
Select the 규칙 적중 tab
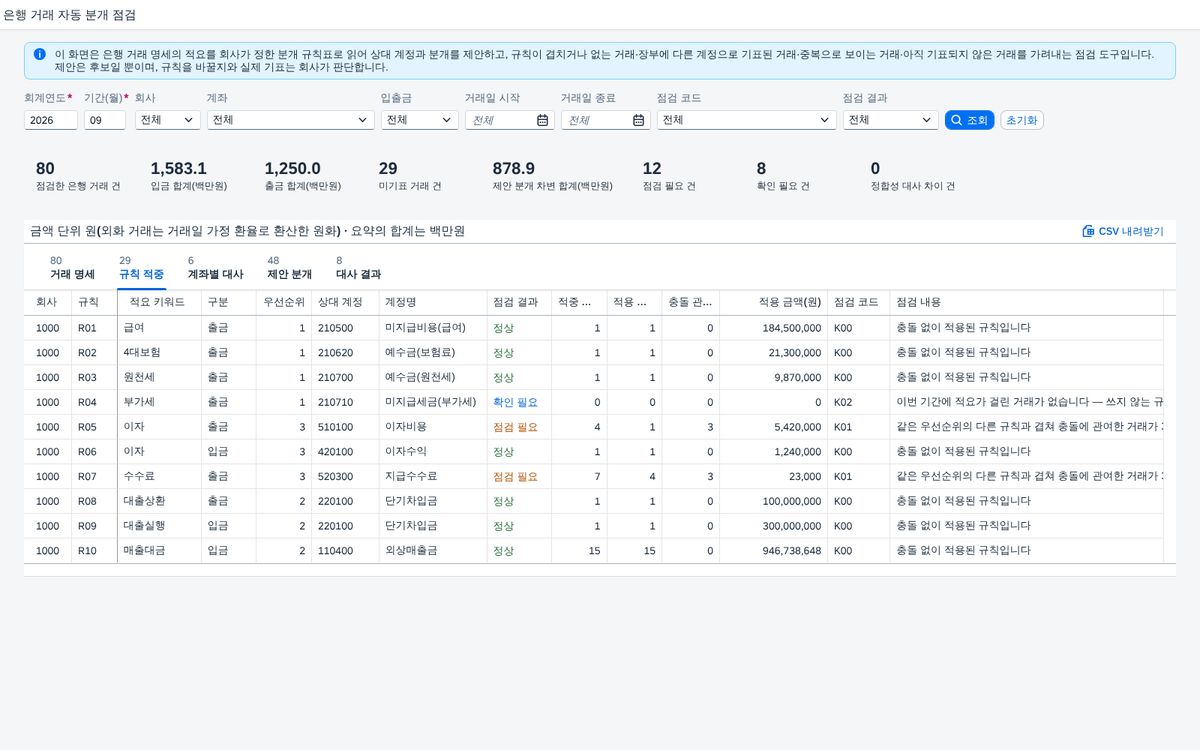tap(141, 268)
